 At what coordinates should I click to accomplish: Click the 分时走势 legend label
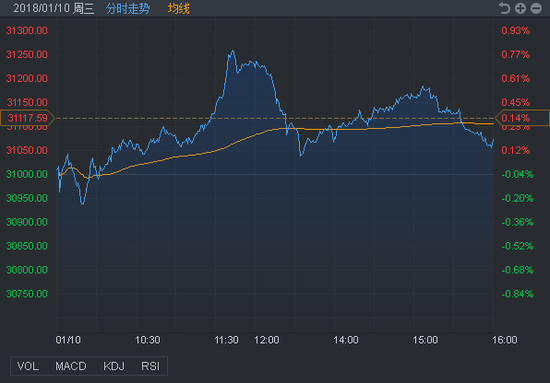coord(128,8)
